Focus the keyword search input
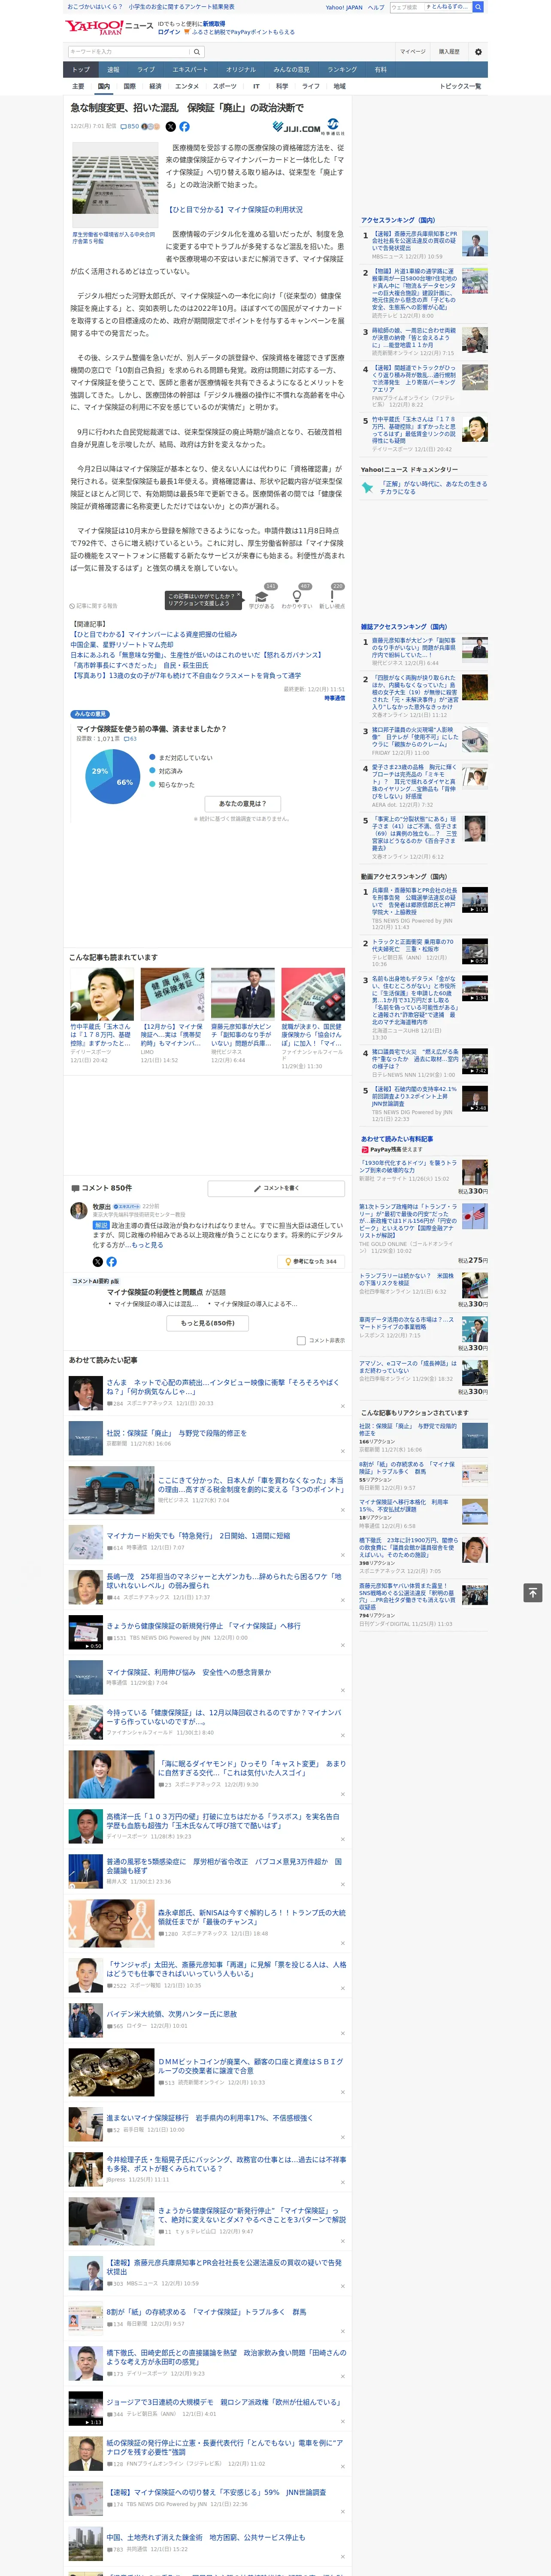Screen dimensions: 551x2576 click(130, 51)
